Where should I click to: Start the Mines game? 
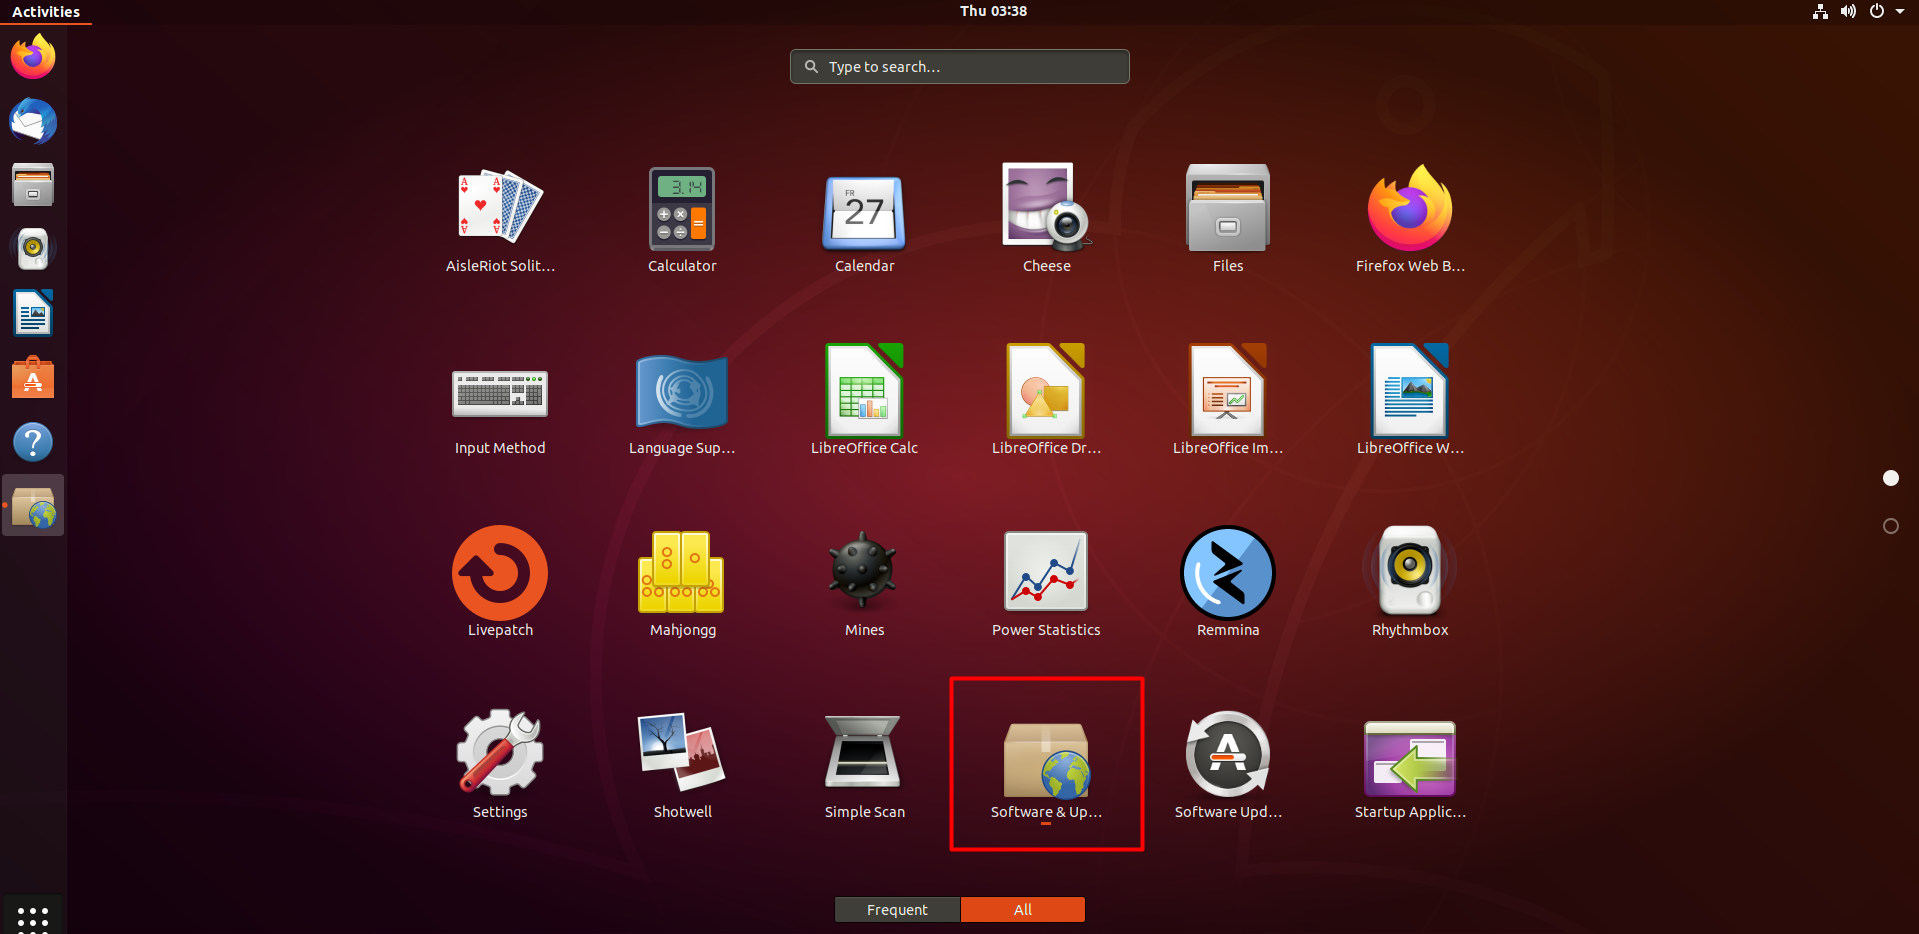coord(864,583)
